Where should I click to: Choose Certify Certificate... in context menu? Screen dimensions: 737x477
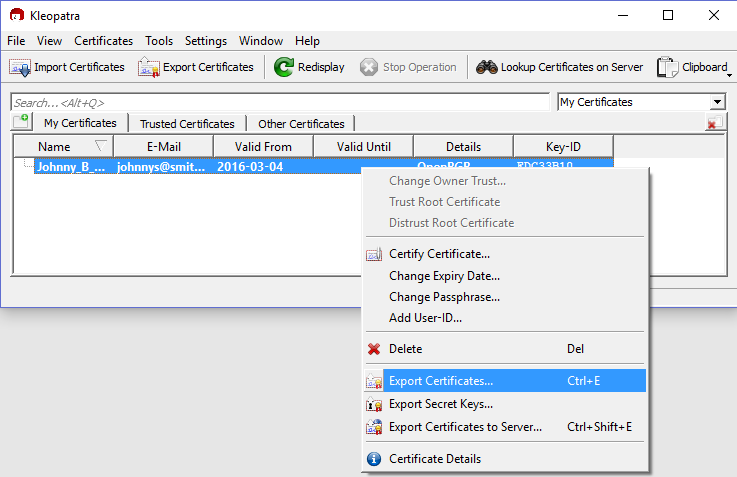click(505, 254)
